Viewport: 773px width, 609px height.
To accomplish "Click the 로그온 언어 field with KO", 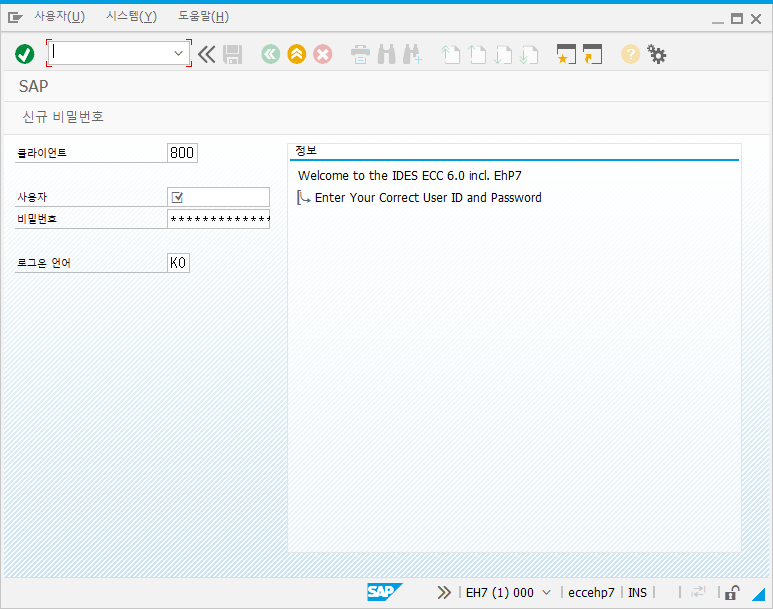I will coord(178,263).
